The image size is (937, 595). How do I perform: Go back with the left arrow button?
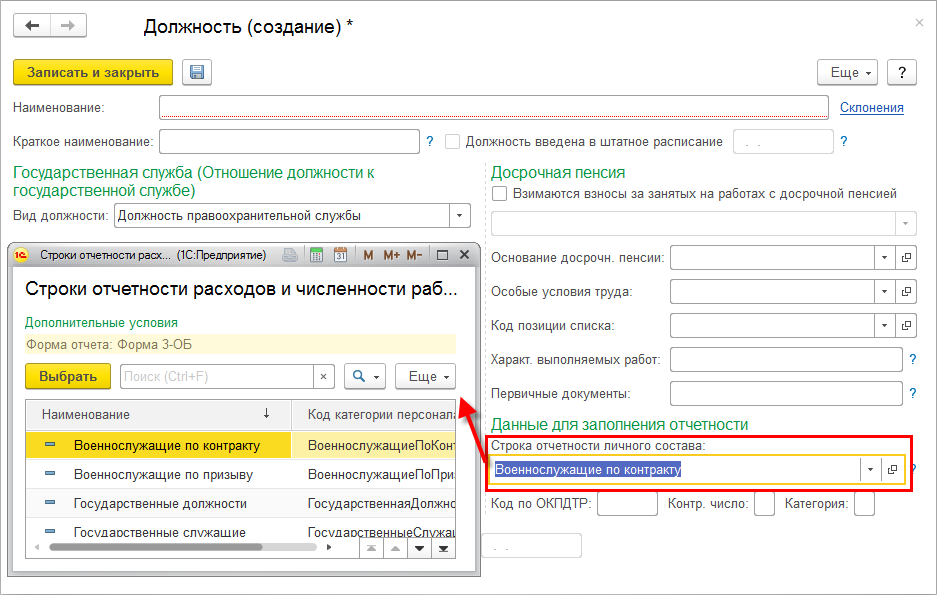33,25
